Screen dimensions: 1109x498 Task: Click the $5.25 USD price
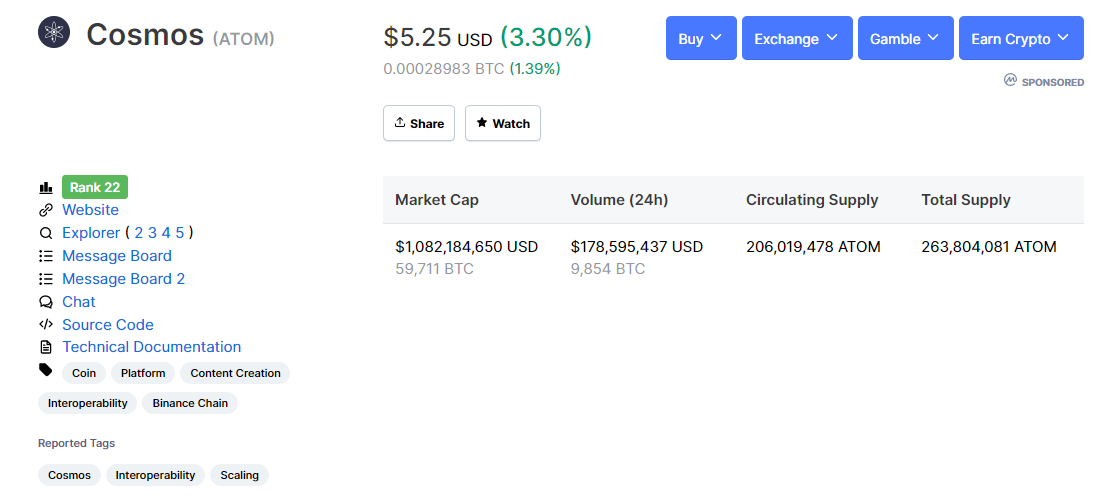click(x=438, y=37)
